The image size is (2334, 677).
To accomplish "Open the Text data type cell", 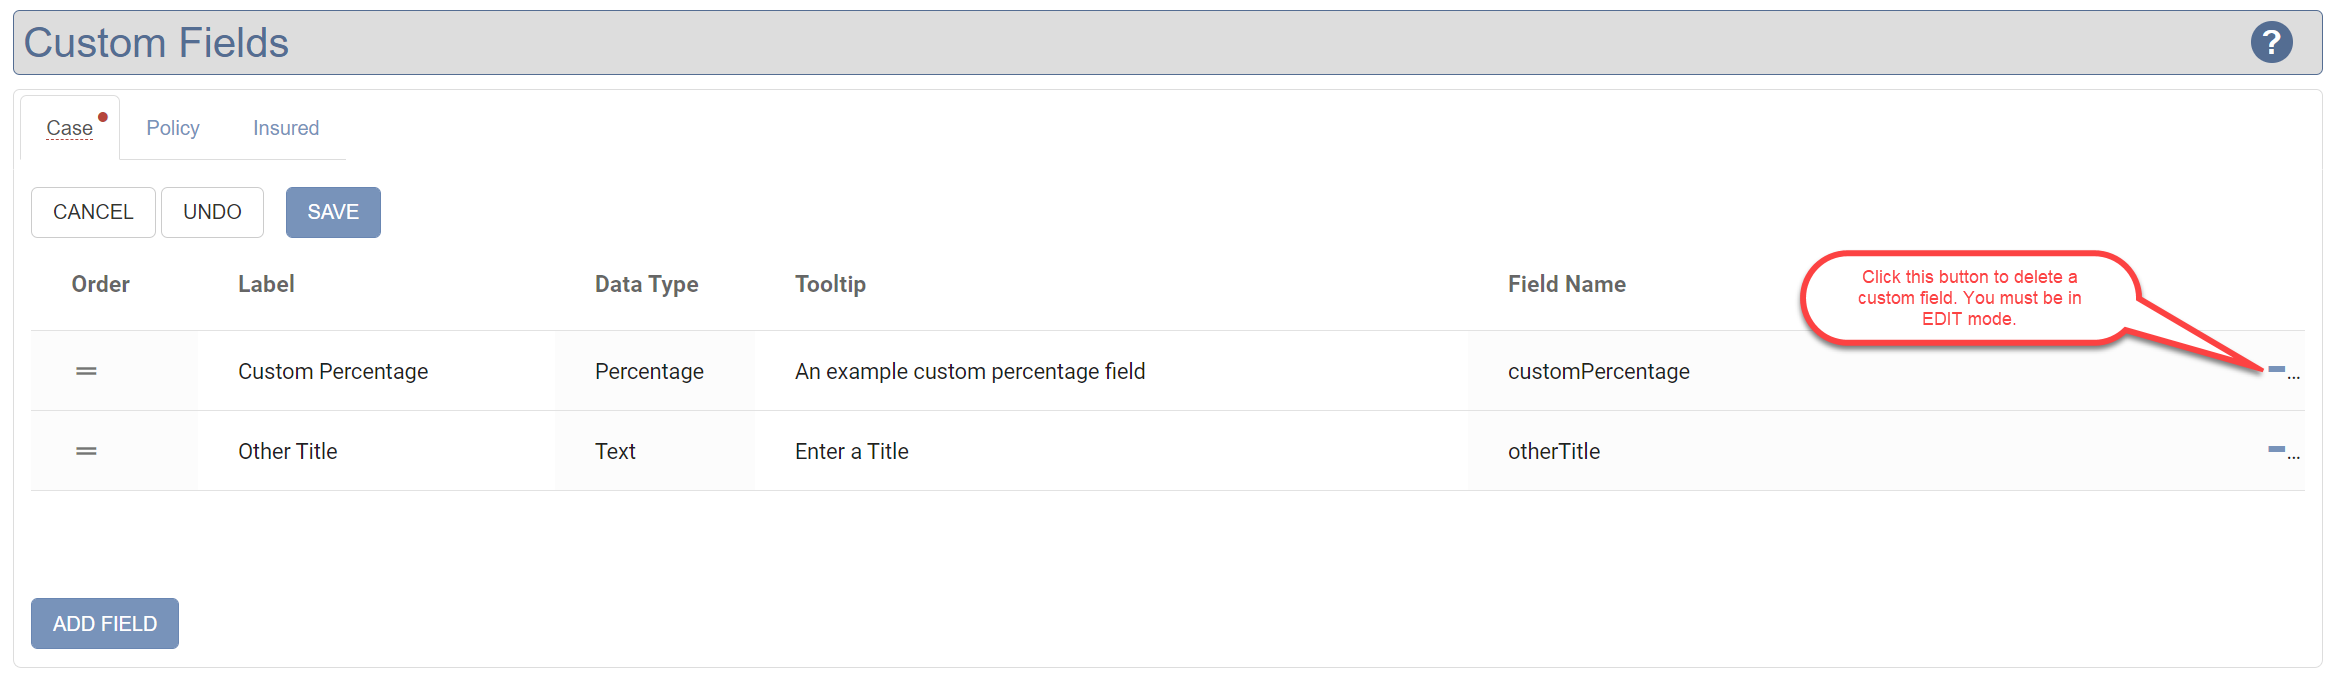I will [x=616, y=451].
